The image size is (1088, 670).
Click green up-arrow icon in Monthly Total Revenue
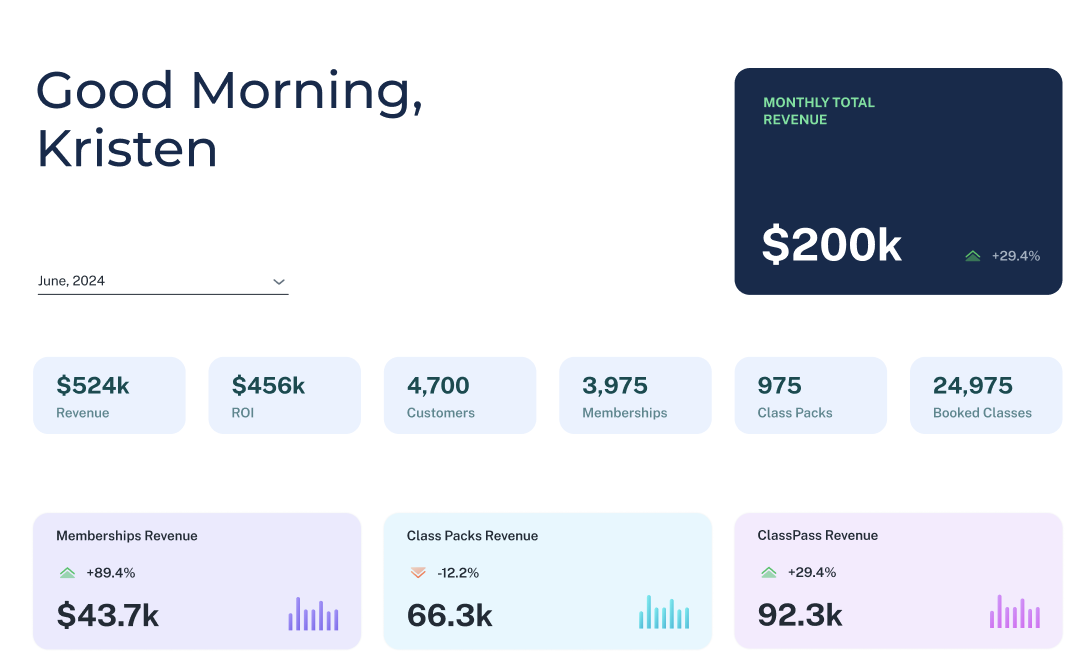click(972, 256)
